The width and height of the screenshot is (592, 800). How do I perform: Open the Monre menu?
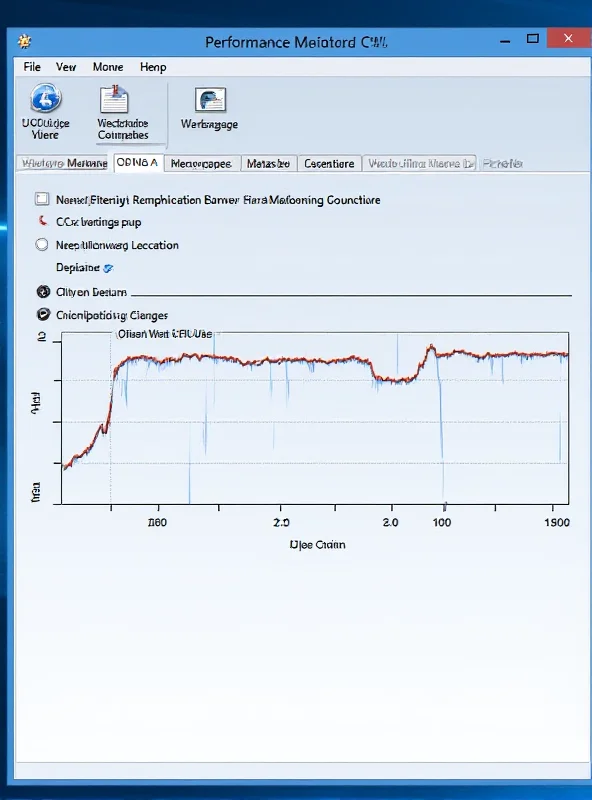pos(108,67)
